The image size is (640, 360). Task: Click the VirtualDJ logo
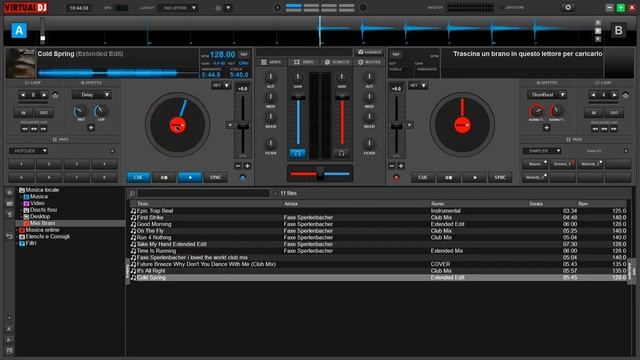[x=26, y=8]
